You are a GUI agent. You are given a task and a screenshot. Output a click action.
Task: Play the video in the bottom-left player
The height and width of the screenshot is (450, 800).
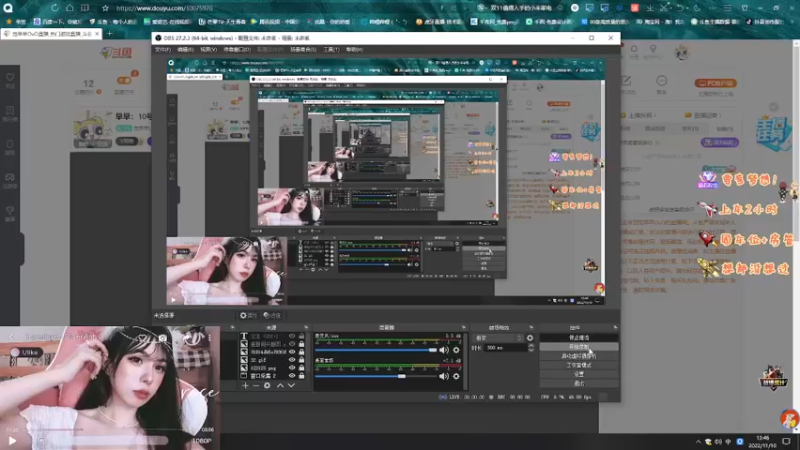[x=12, y=440]
